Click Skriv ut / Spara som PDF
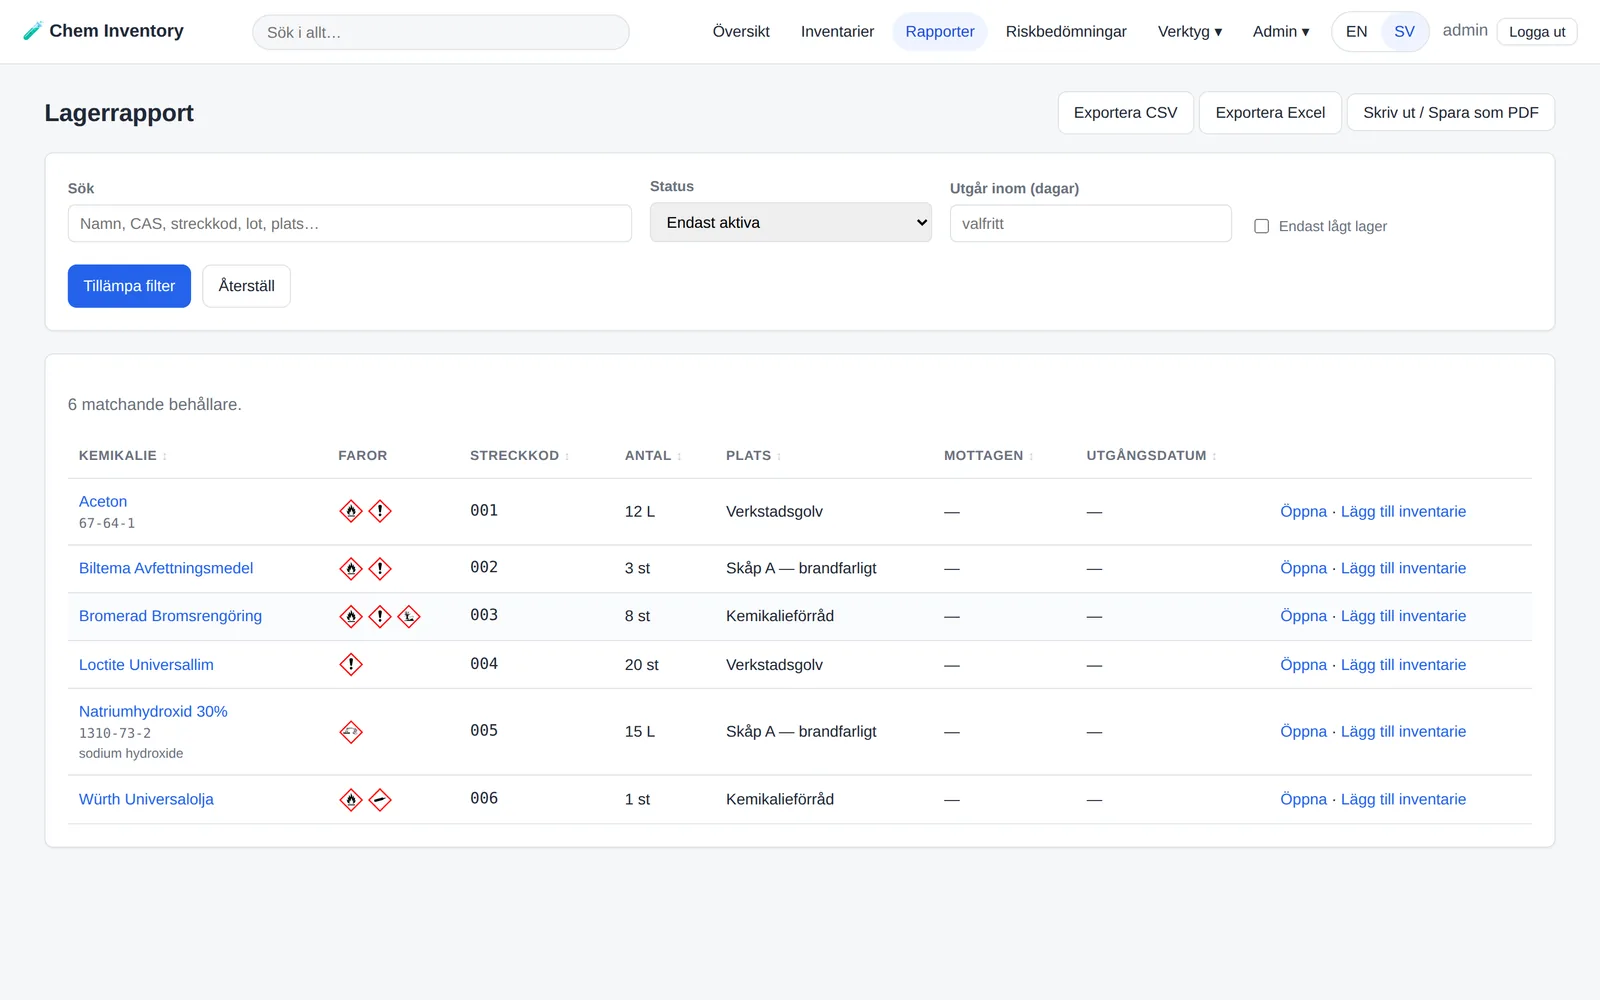Image resolution: width=1600 pixels, height=1000 pixels. tap(1451, 113)
